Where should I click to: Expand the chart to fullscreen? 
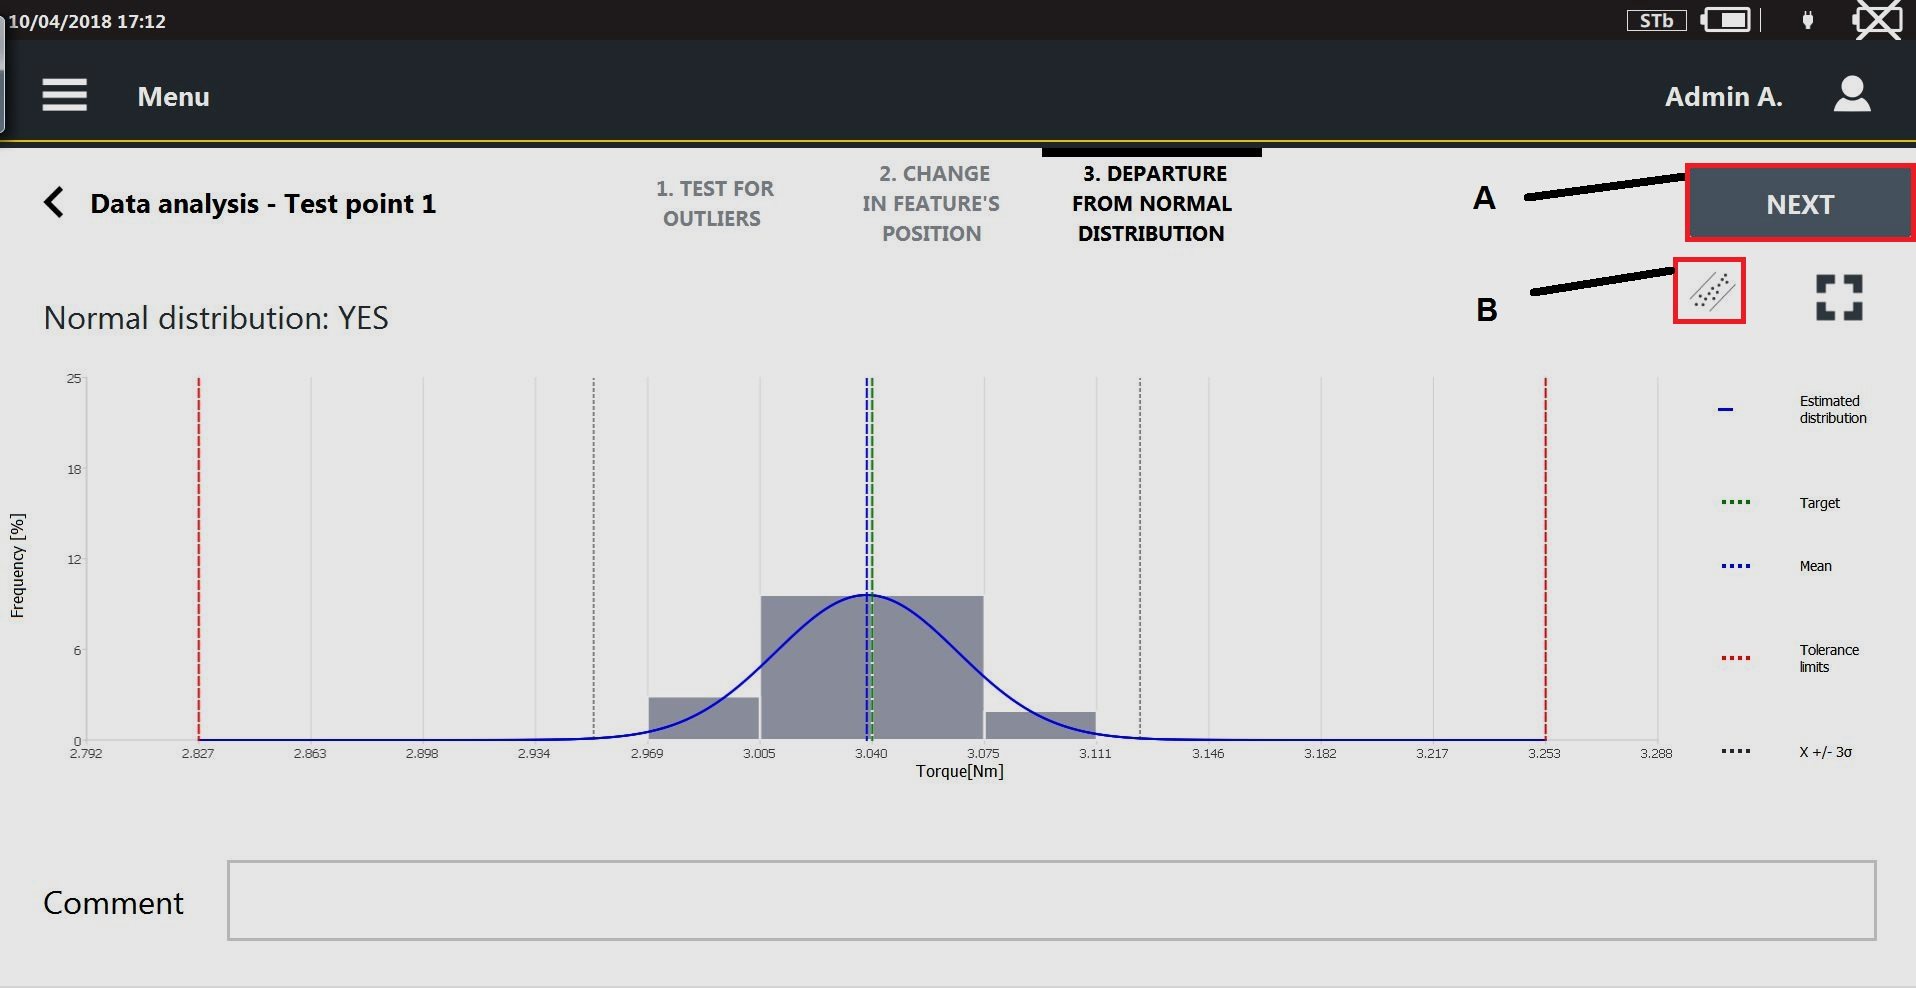(x=1838, y=297)
